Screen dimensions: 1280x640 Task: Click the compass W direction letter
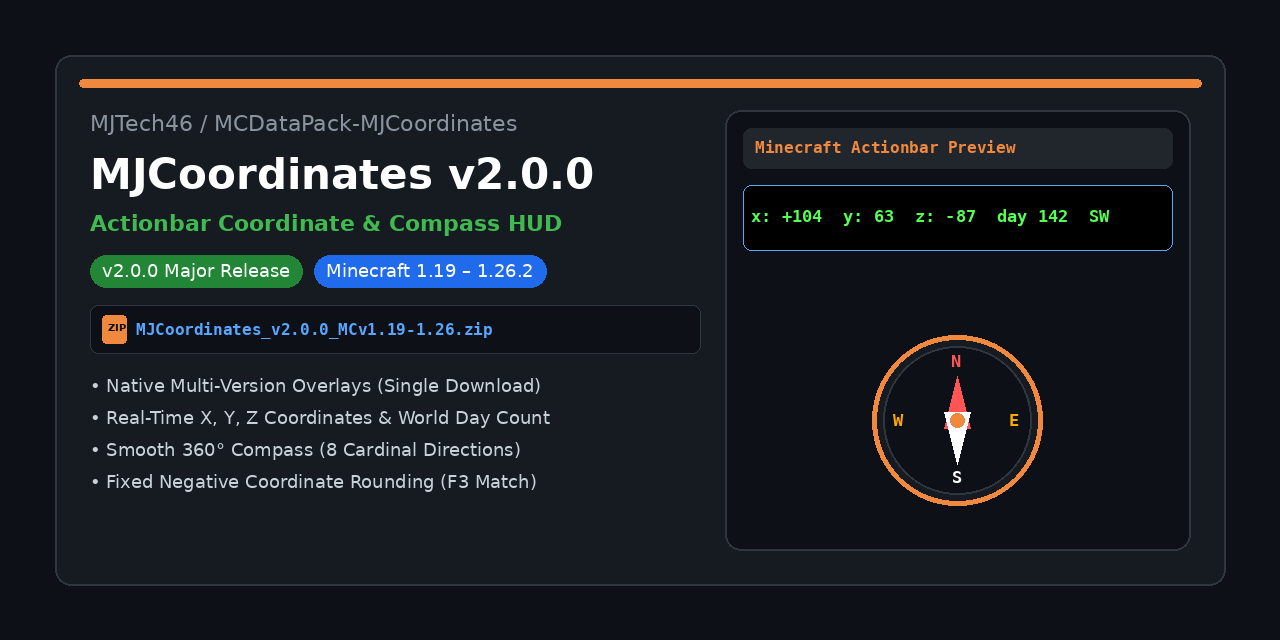click(x=898, y=421)
